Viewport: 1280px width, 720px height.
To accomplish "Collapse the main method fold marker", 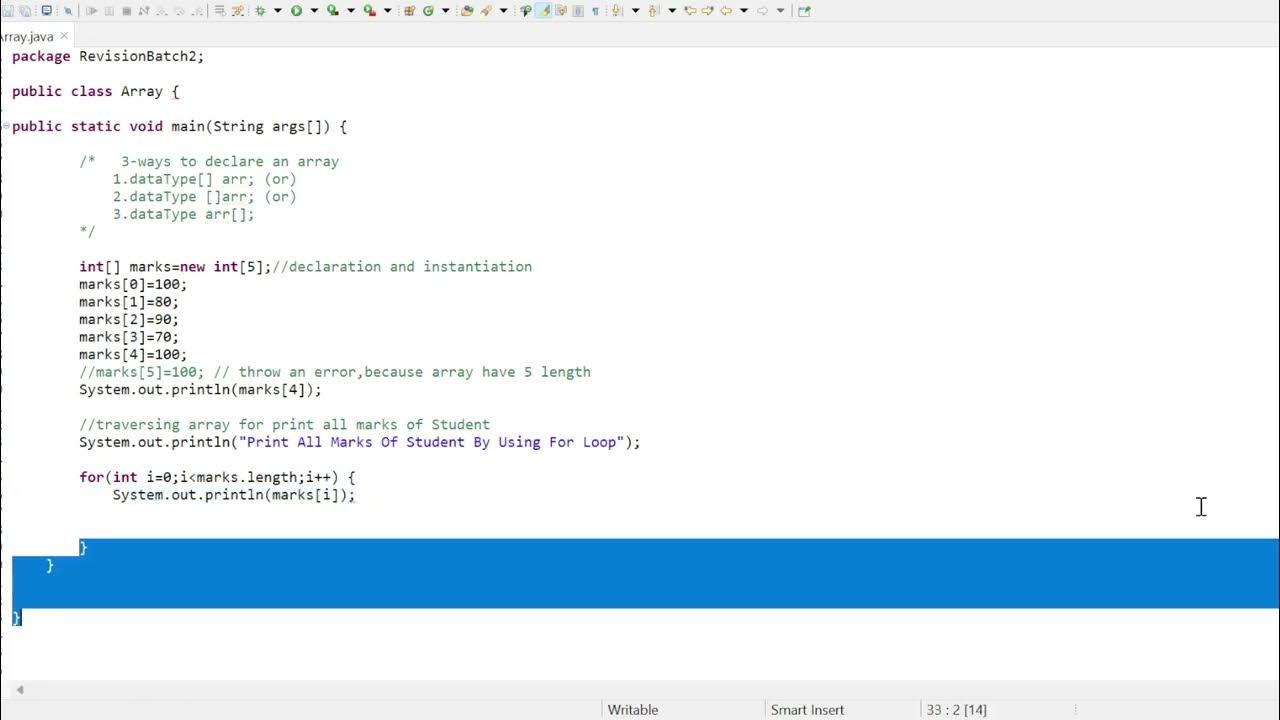I will click(5, 126).
